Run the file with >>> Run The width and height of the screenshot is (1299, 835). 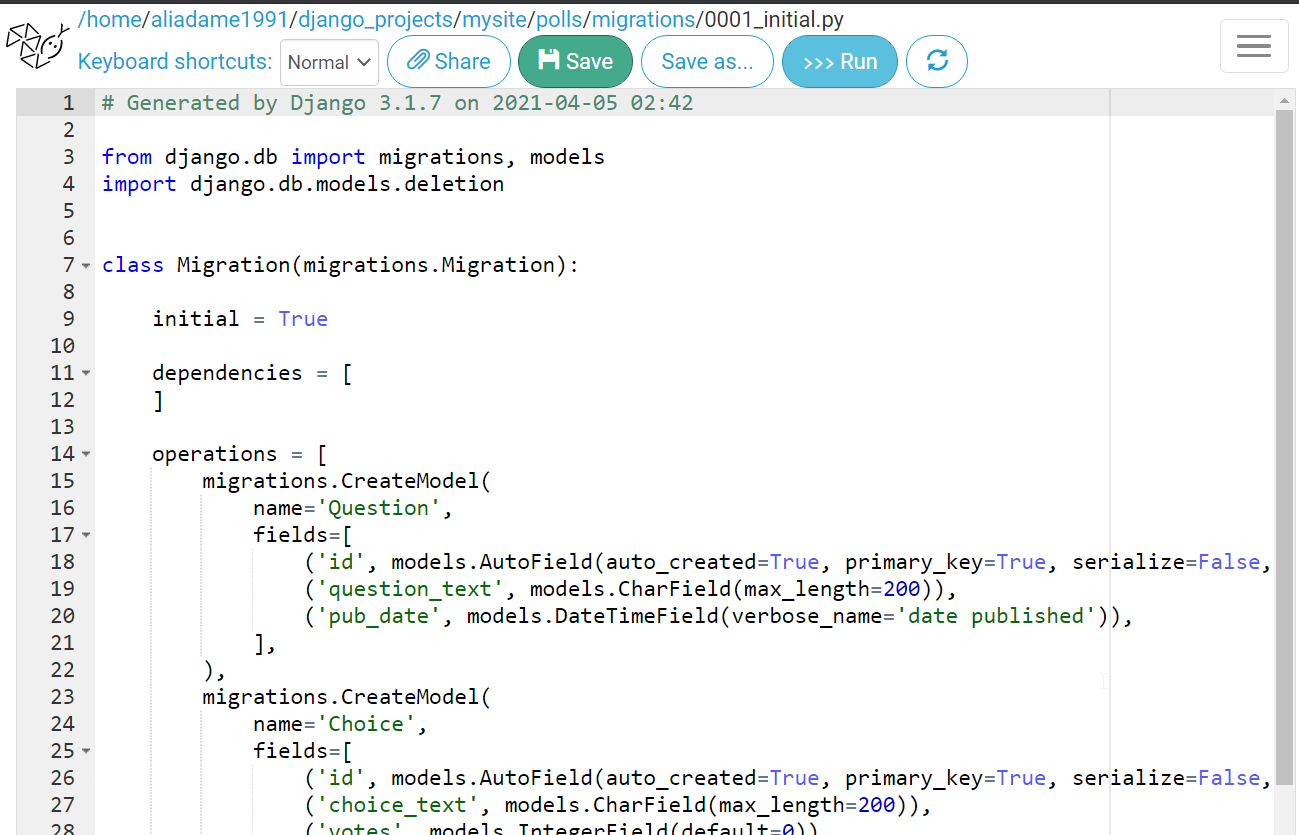[840, 62]
